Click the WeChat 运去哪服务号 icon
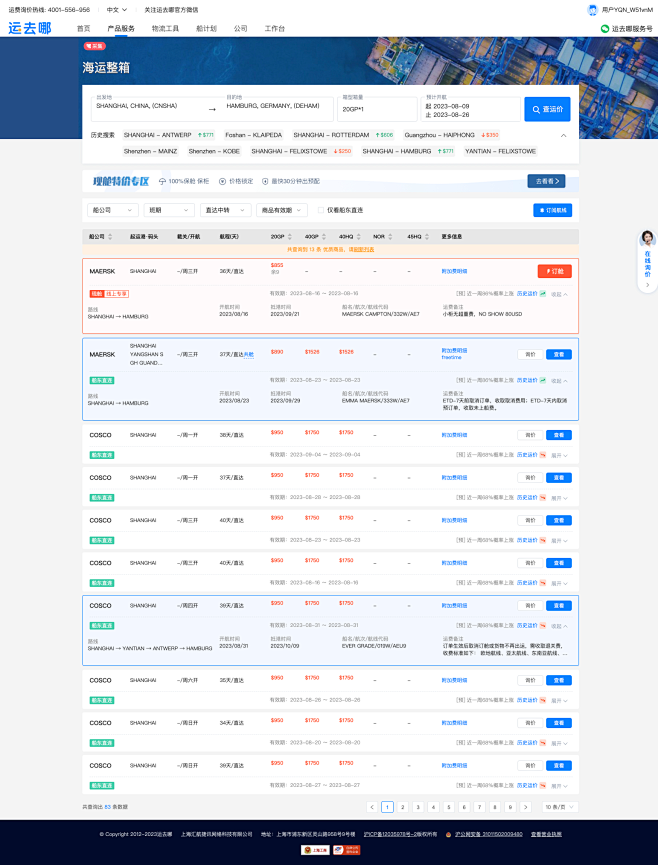Image resolution: width=658 pixels, height=865 pixels. [x=605, y=29]
